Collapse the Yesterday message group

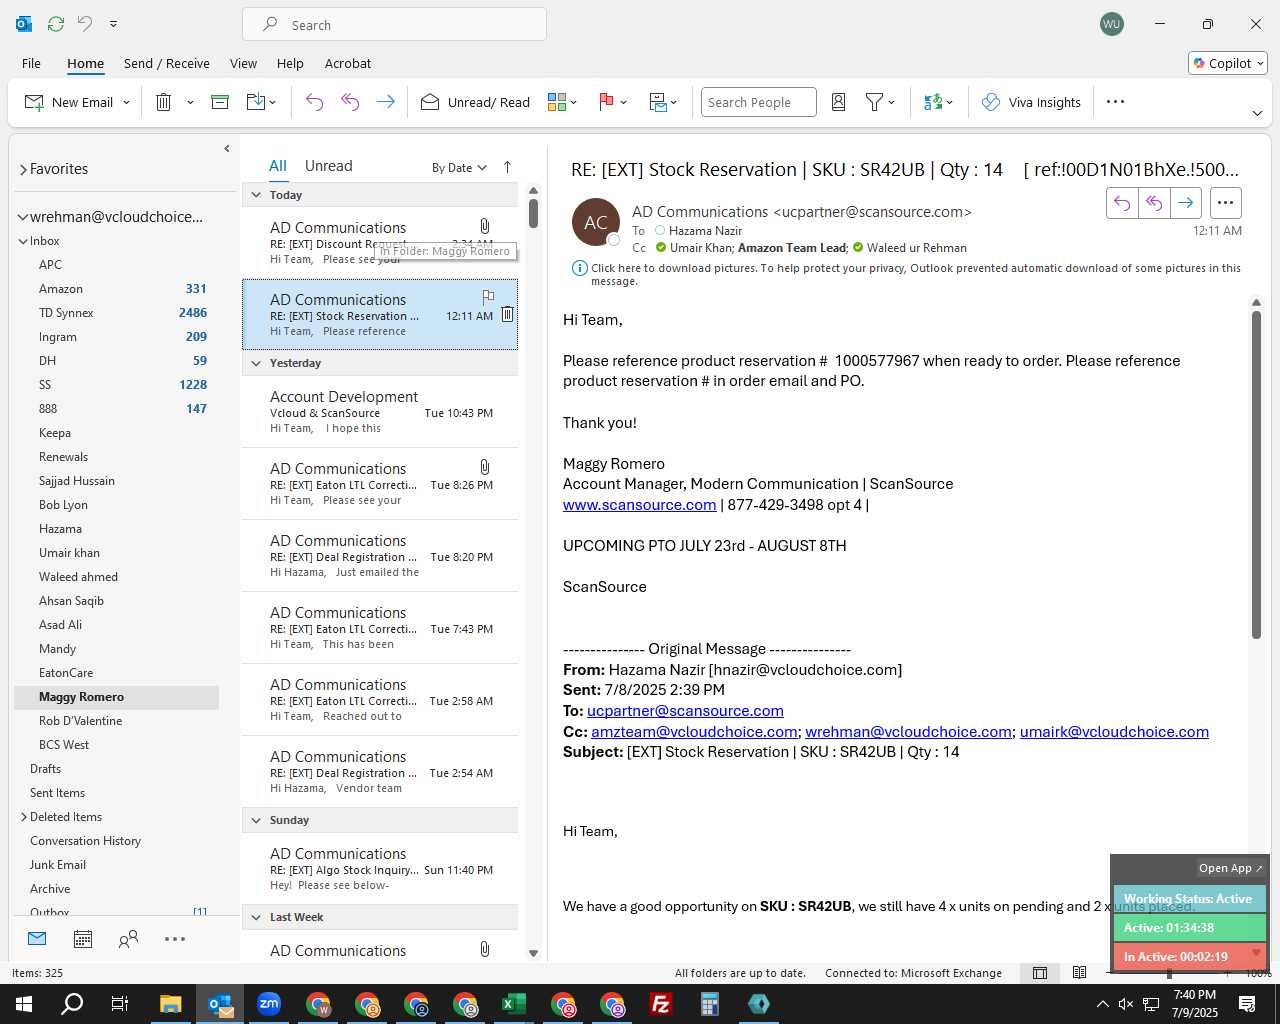pyautogui.click(x=256, y=363)
